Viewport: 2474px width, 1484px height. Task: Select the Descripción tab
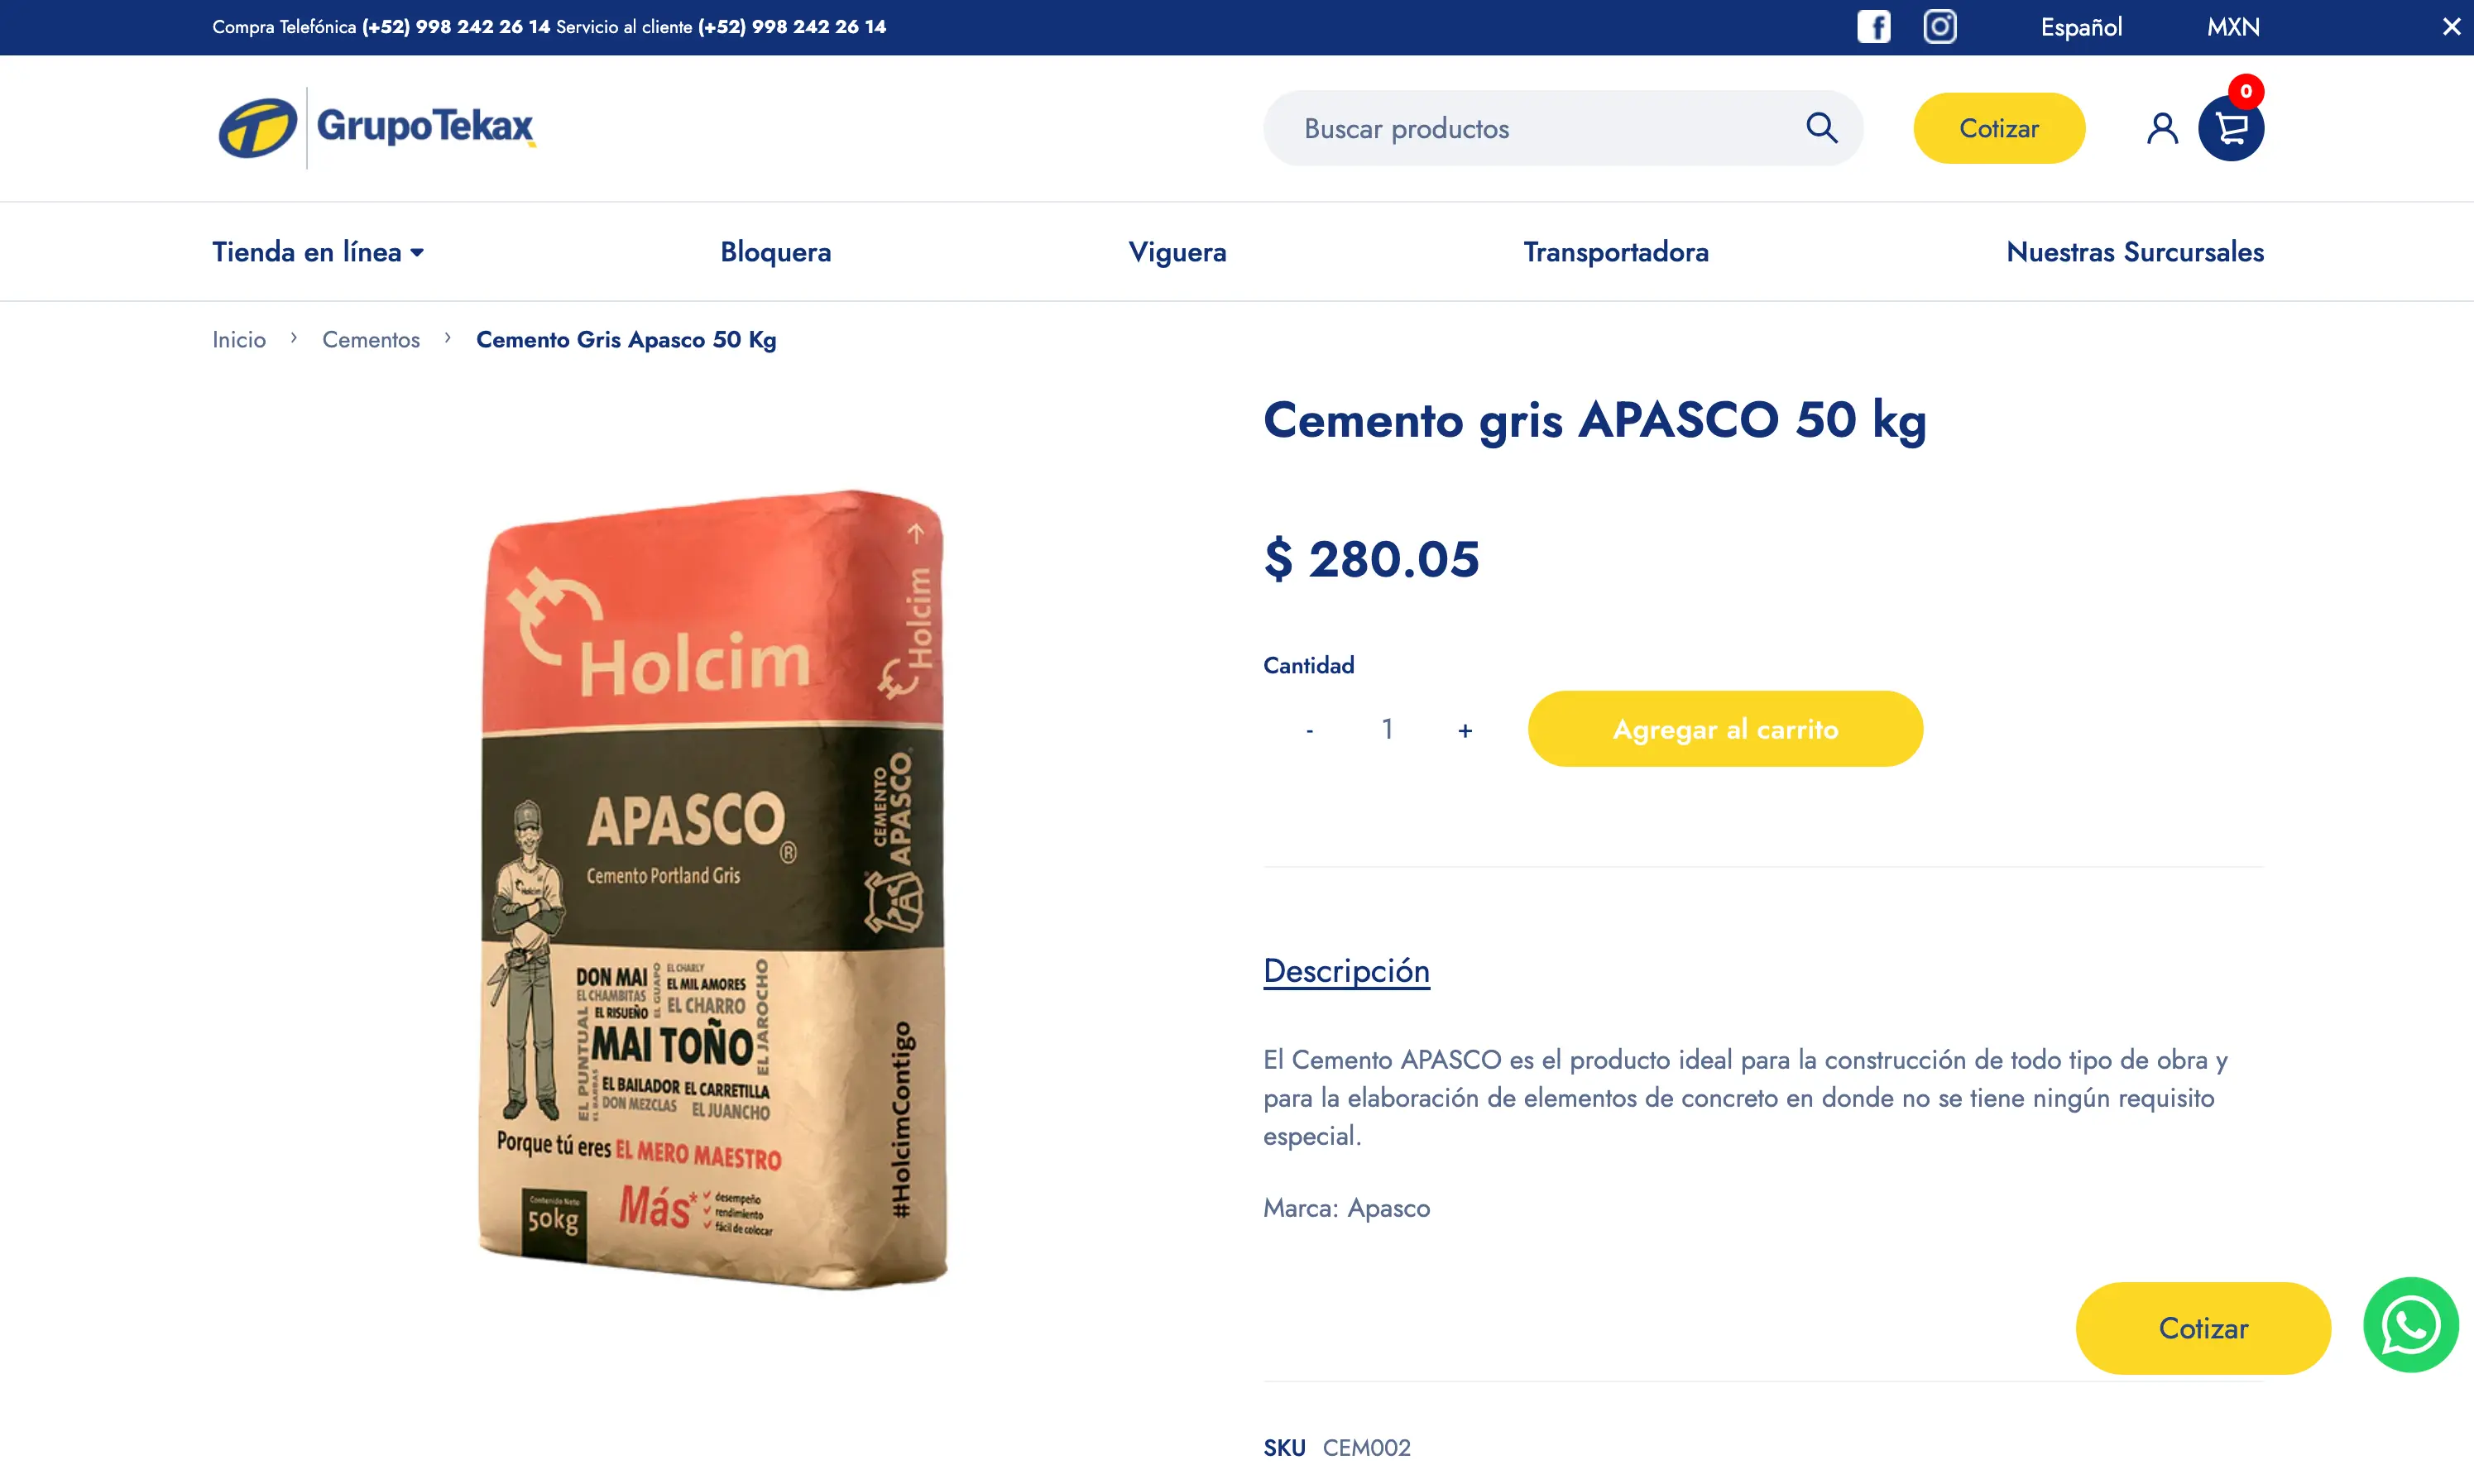pyautogui.click(x=1346, y=971)
